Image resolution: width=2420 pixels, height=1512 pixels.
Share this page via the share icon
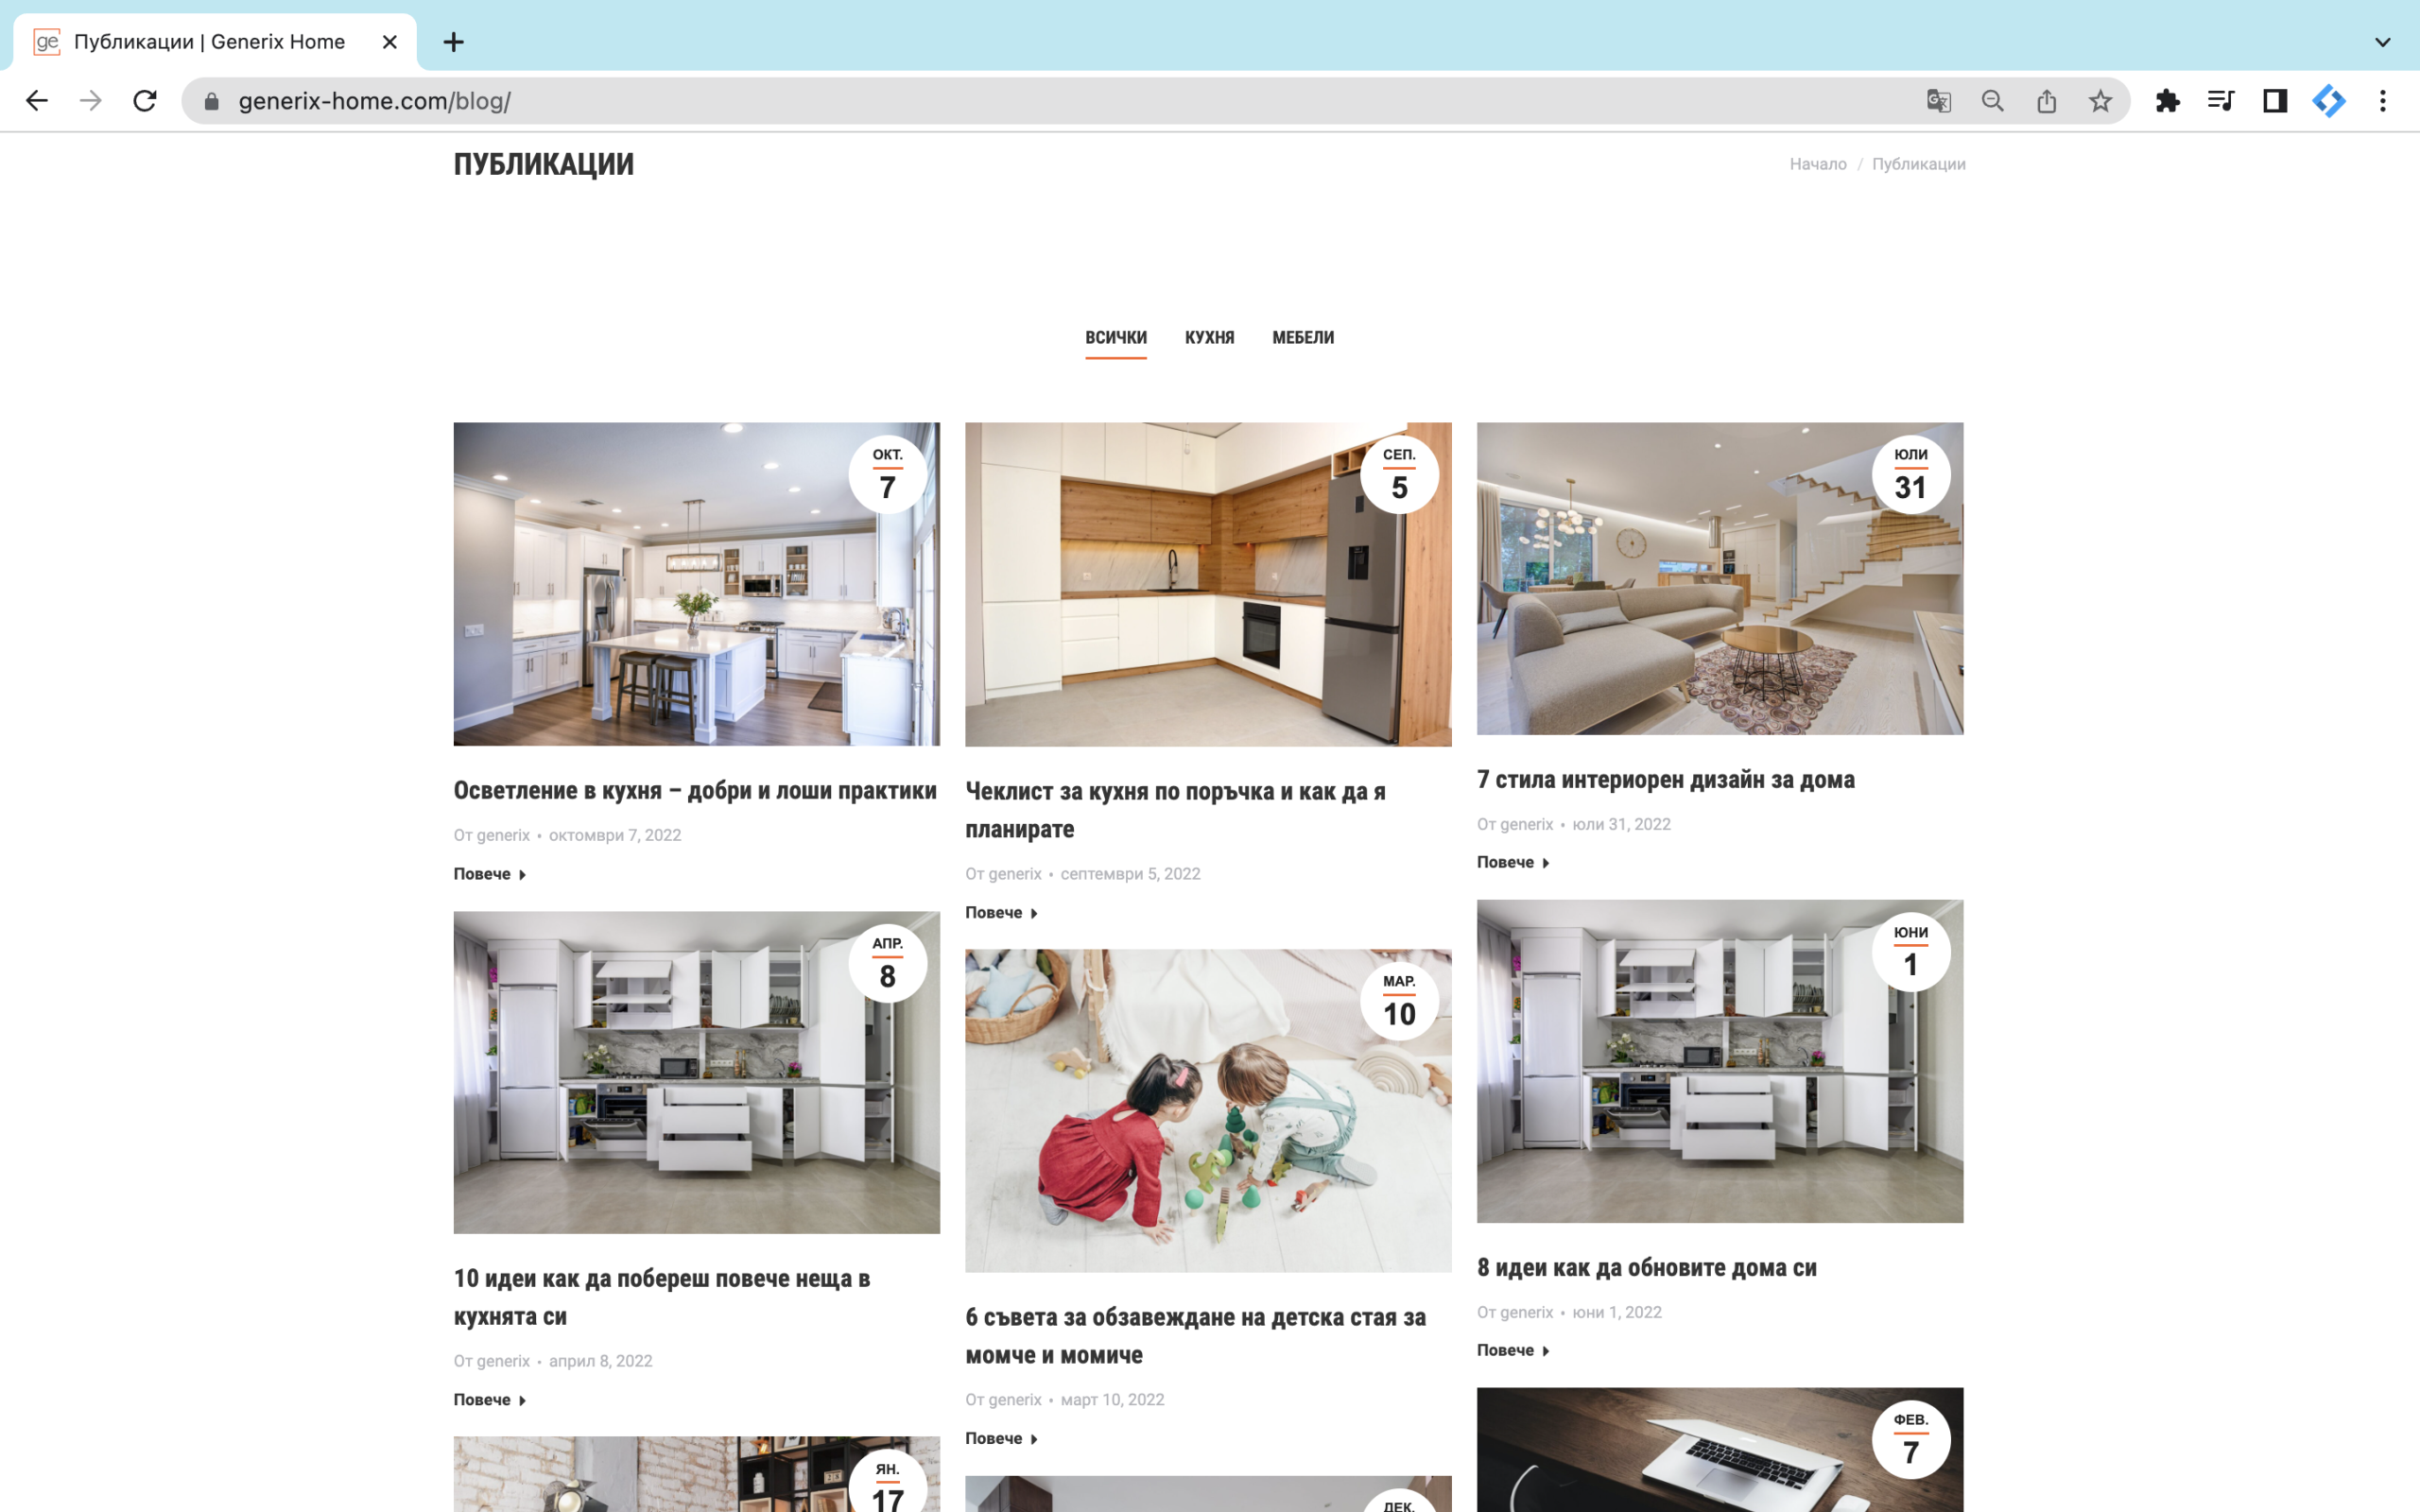pyautogui.click(x=2047, y=101)
